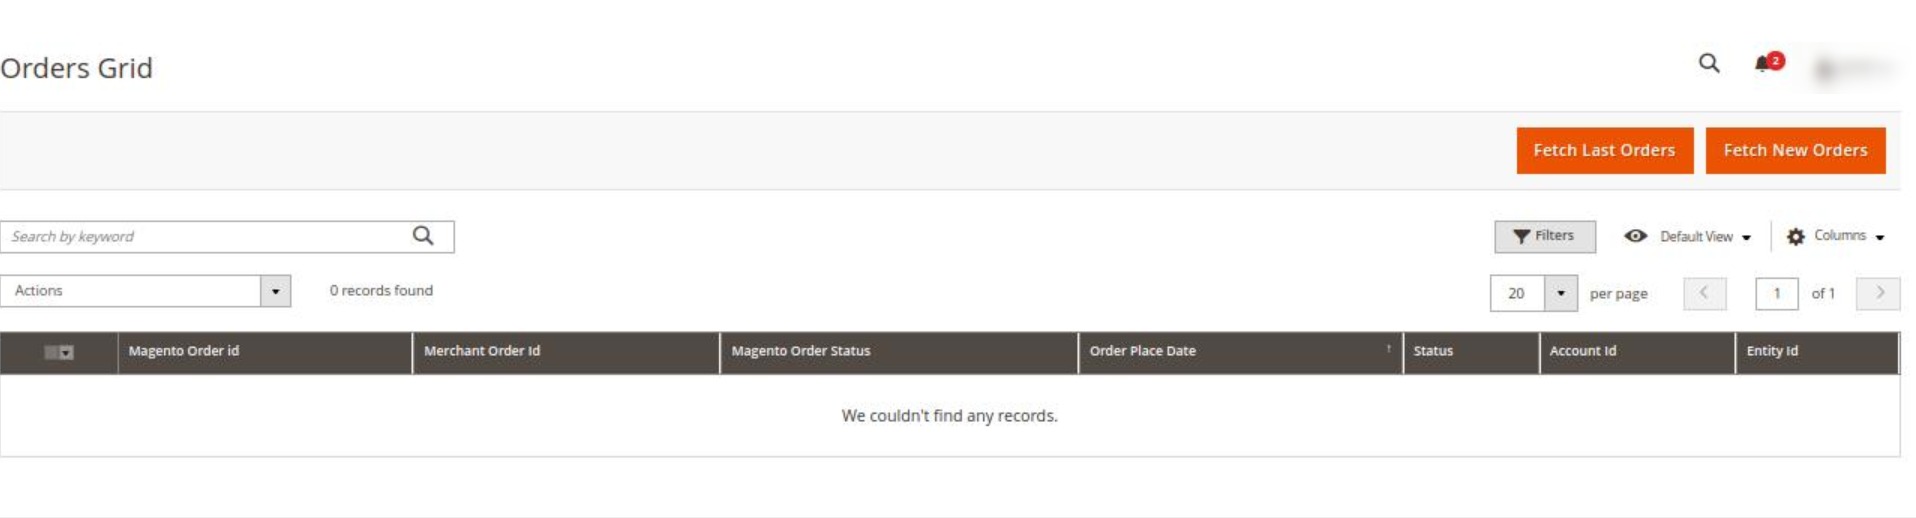
Task: Click the Fetch New Orders button
Action: pyautogui.click(x=1795, y=150)
